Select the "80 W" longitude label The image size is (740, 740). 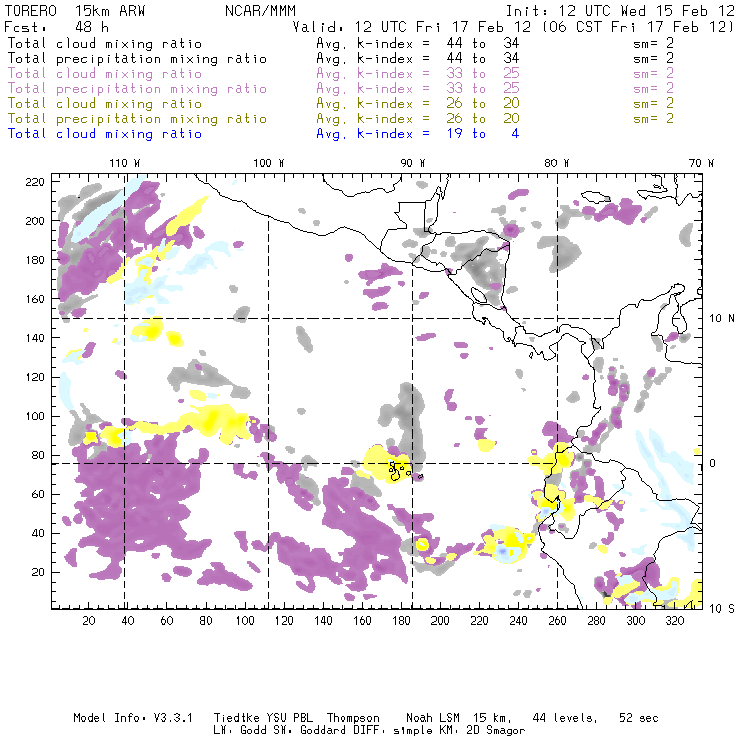click(x=557, y=163)
